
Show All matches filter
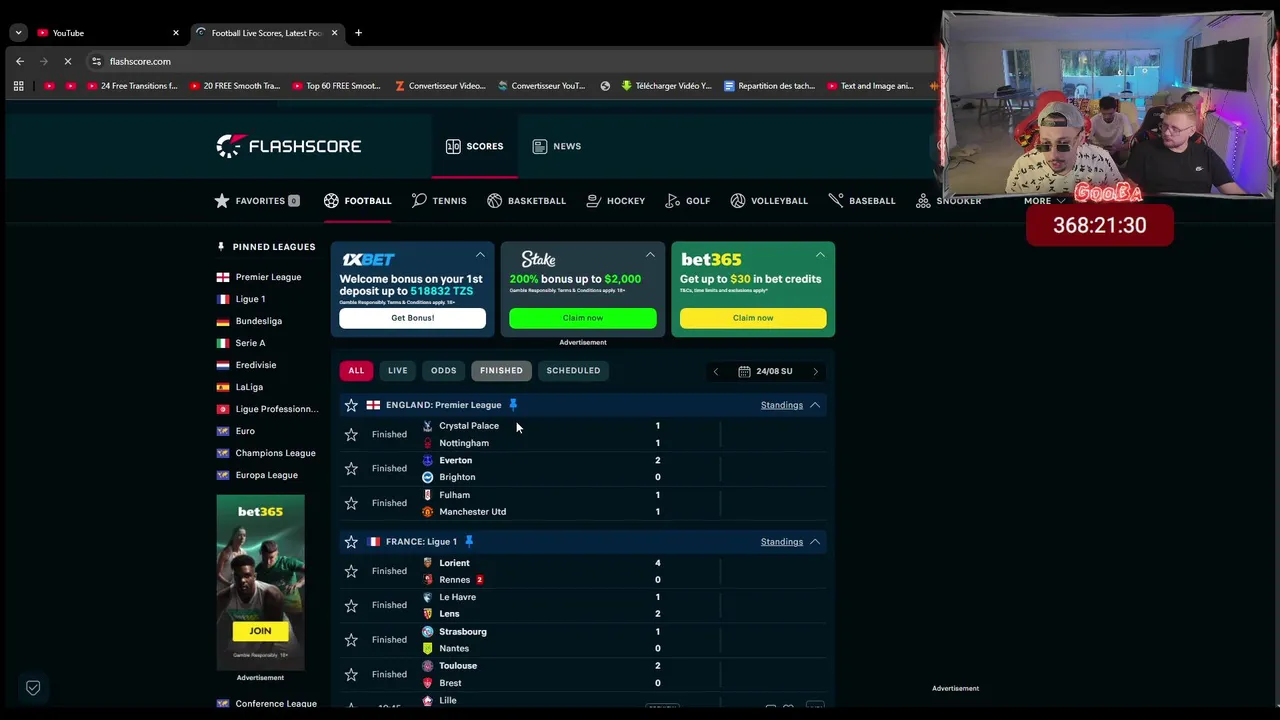click(356, 371)
